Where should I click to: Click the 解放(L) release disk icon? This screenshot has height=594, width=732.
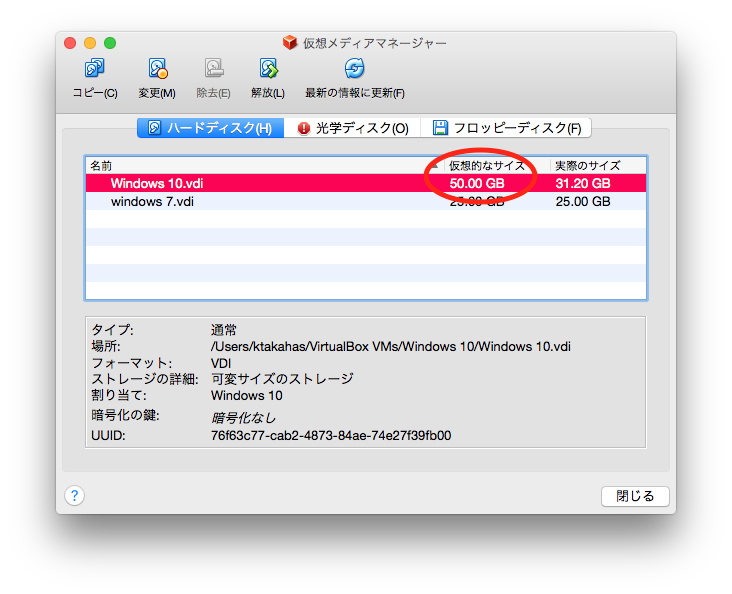(x=268, y=69)
